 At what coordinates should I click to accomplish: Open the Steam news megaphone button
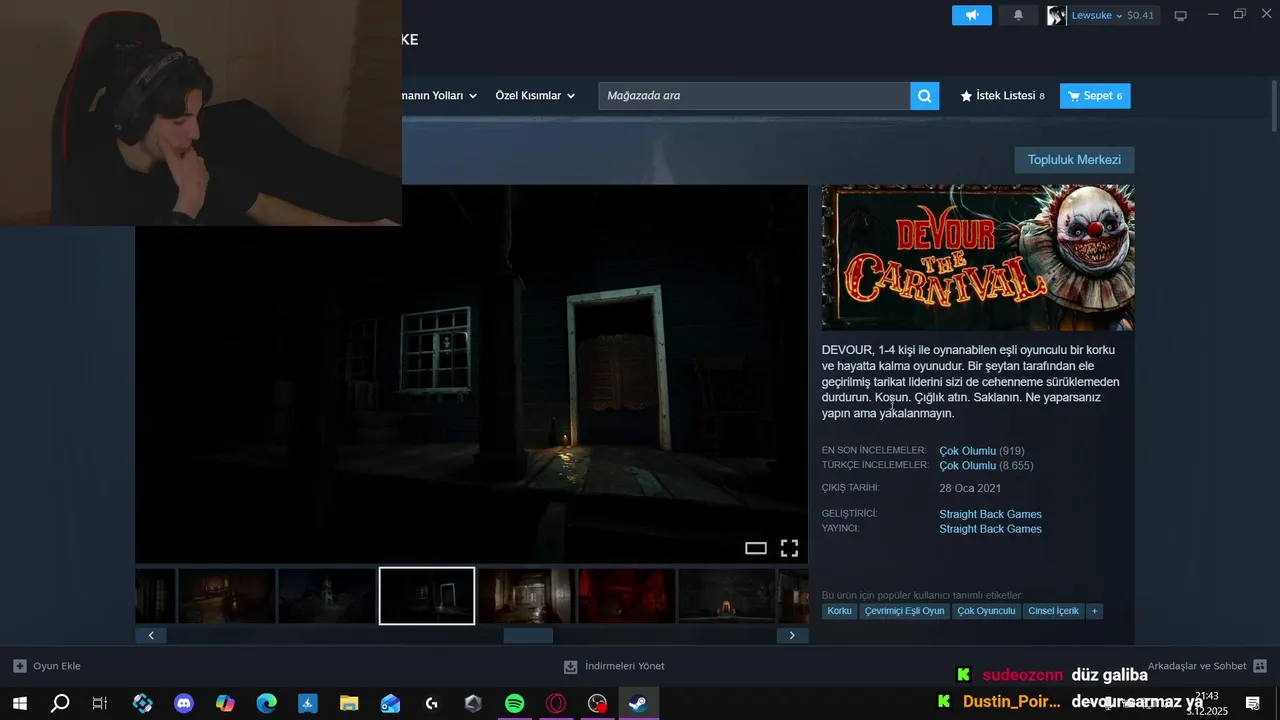click(x=971, y=15)
